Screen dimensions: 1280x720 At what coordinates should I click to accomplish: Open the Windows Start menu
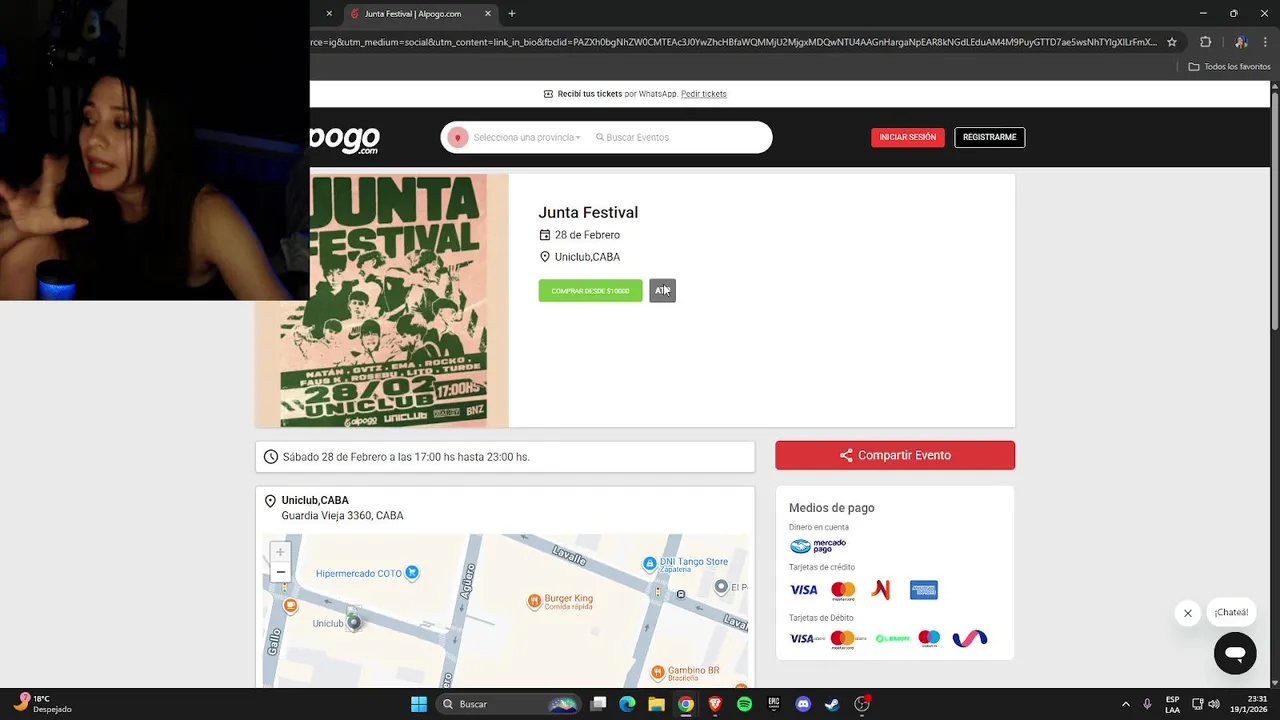(x=419, y=704)
